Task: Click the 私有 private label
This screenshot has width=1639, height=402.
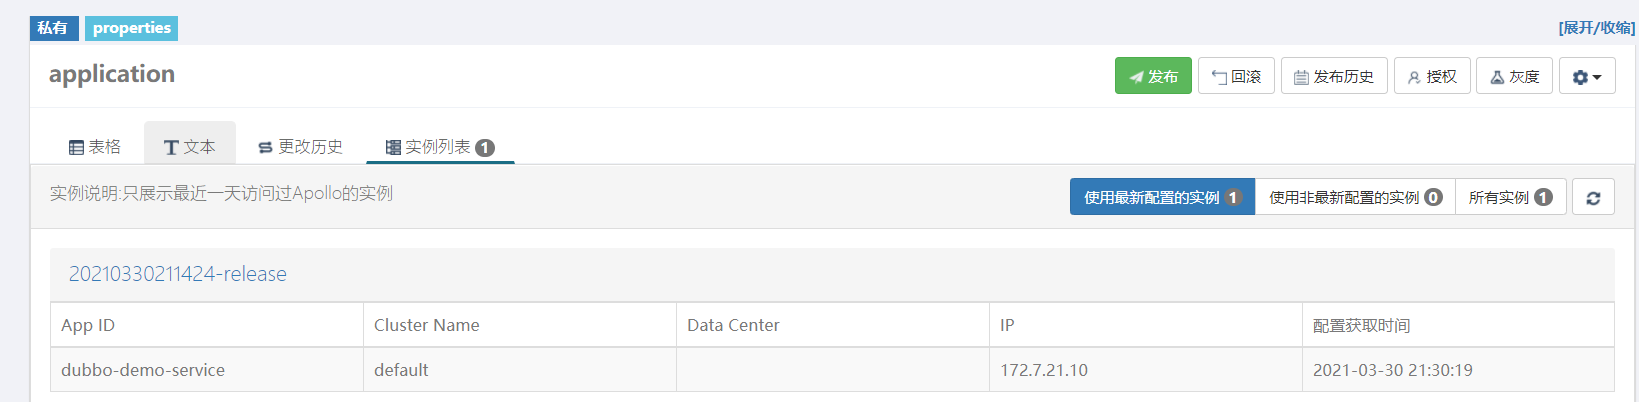Action: click(x=53, y=28)
